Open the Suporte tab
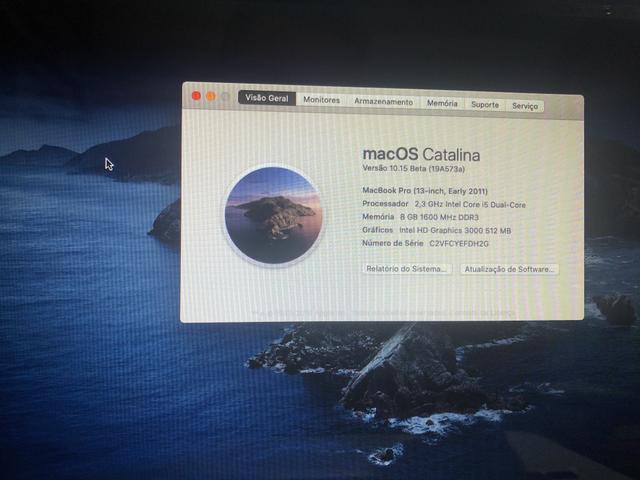This screenshot has height=480, width=640. pyautogui.click(x=485, y=104)
